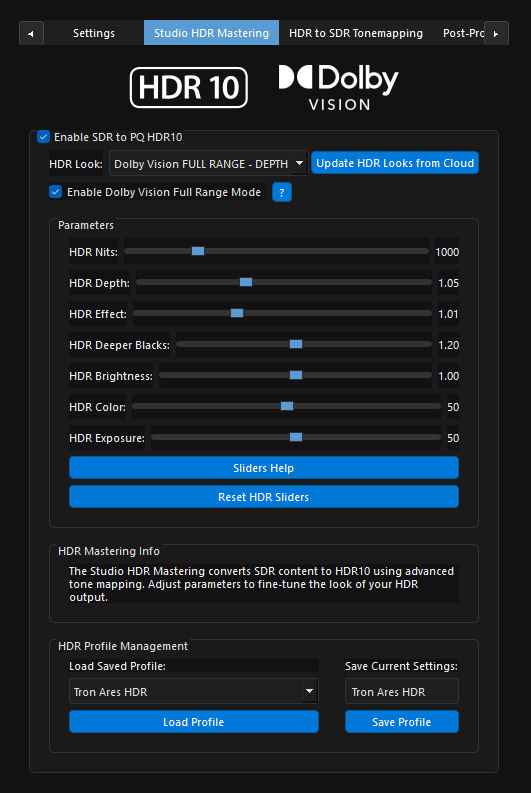Open help for Dolby Vision Full Range Mode
Image resolution: width=531 pixels, height=793 pixels.
coord(282,192)
